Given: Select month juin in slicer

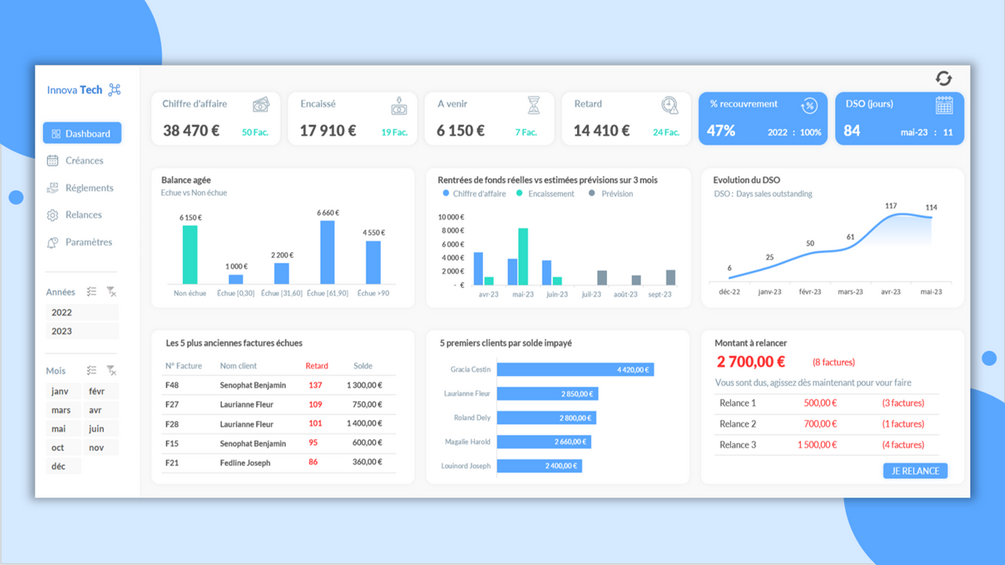Looking at the screenshot, I should [x=101, y=429].
